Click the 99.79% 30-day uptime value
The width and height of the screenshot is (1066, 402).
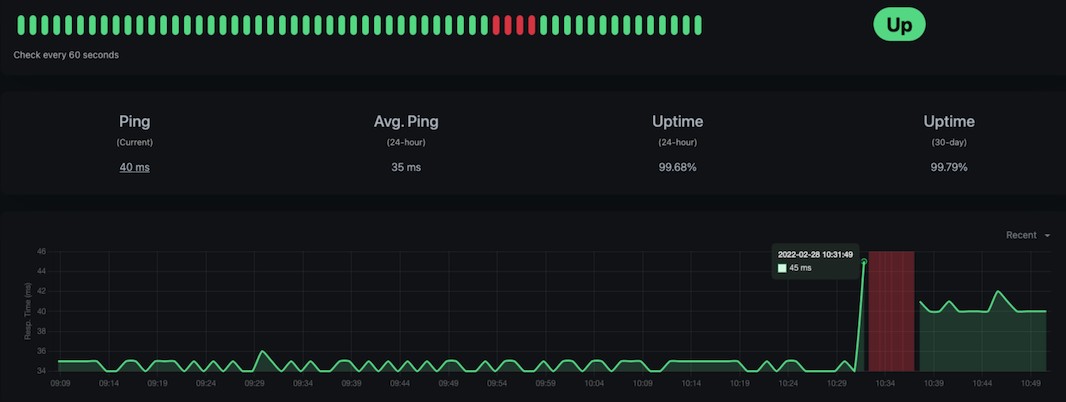pyautogui.click(x=948, y=167)
